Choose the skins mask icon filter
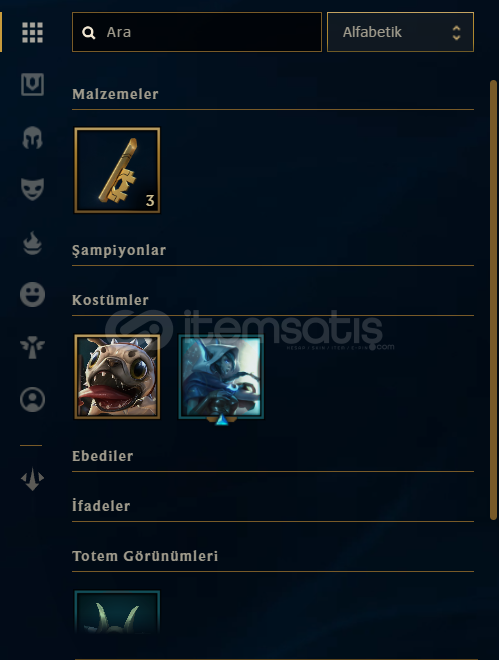The image size is (499, 660). click(x=32, y=189)
